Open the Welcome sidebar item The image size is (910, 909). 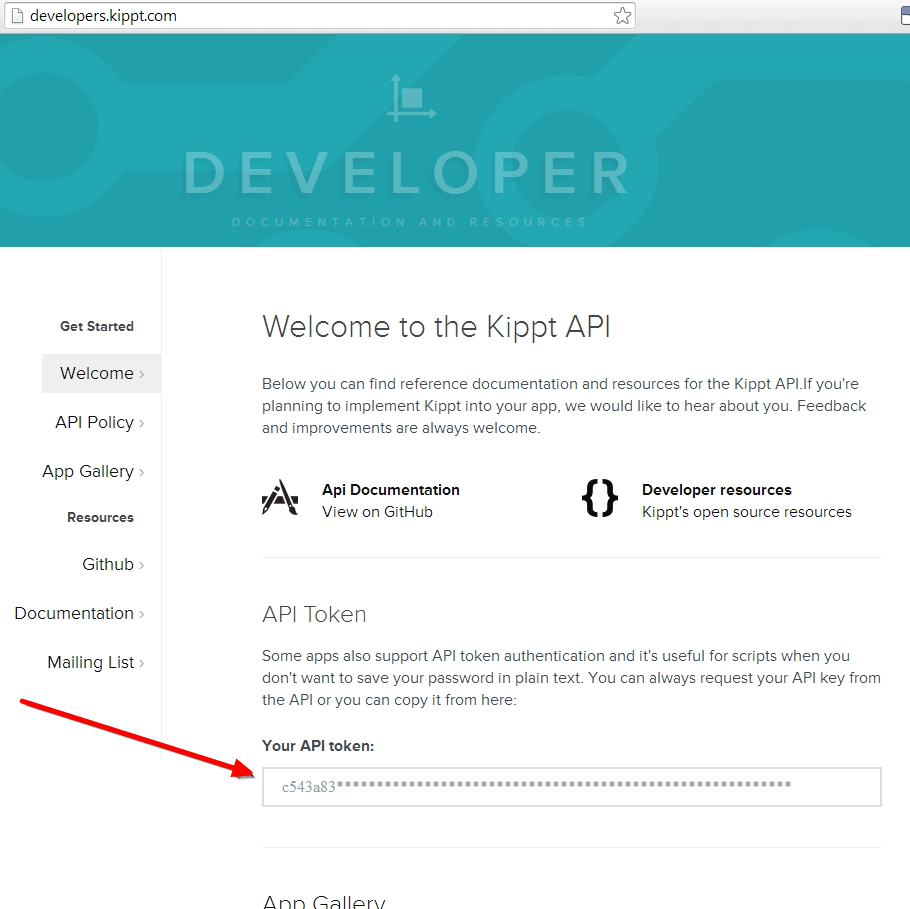102,373
